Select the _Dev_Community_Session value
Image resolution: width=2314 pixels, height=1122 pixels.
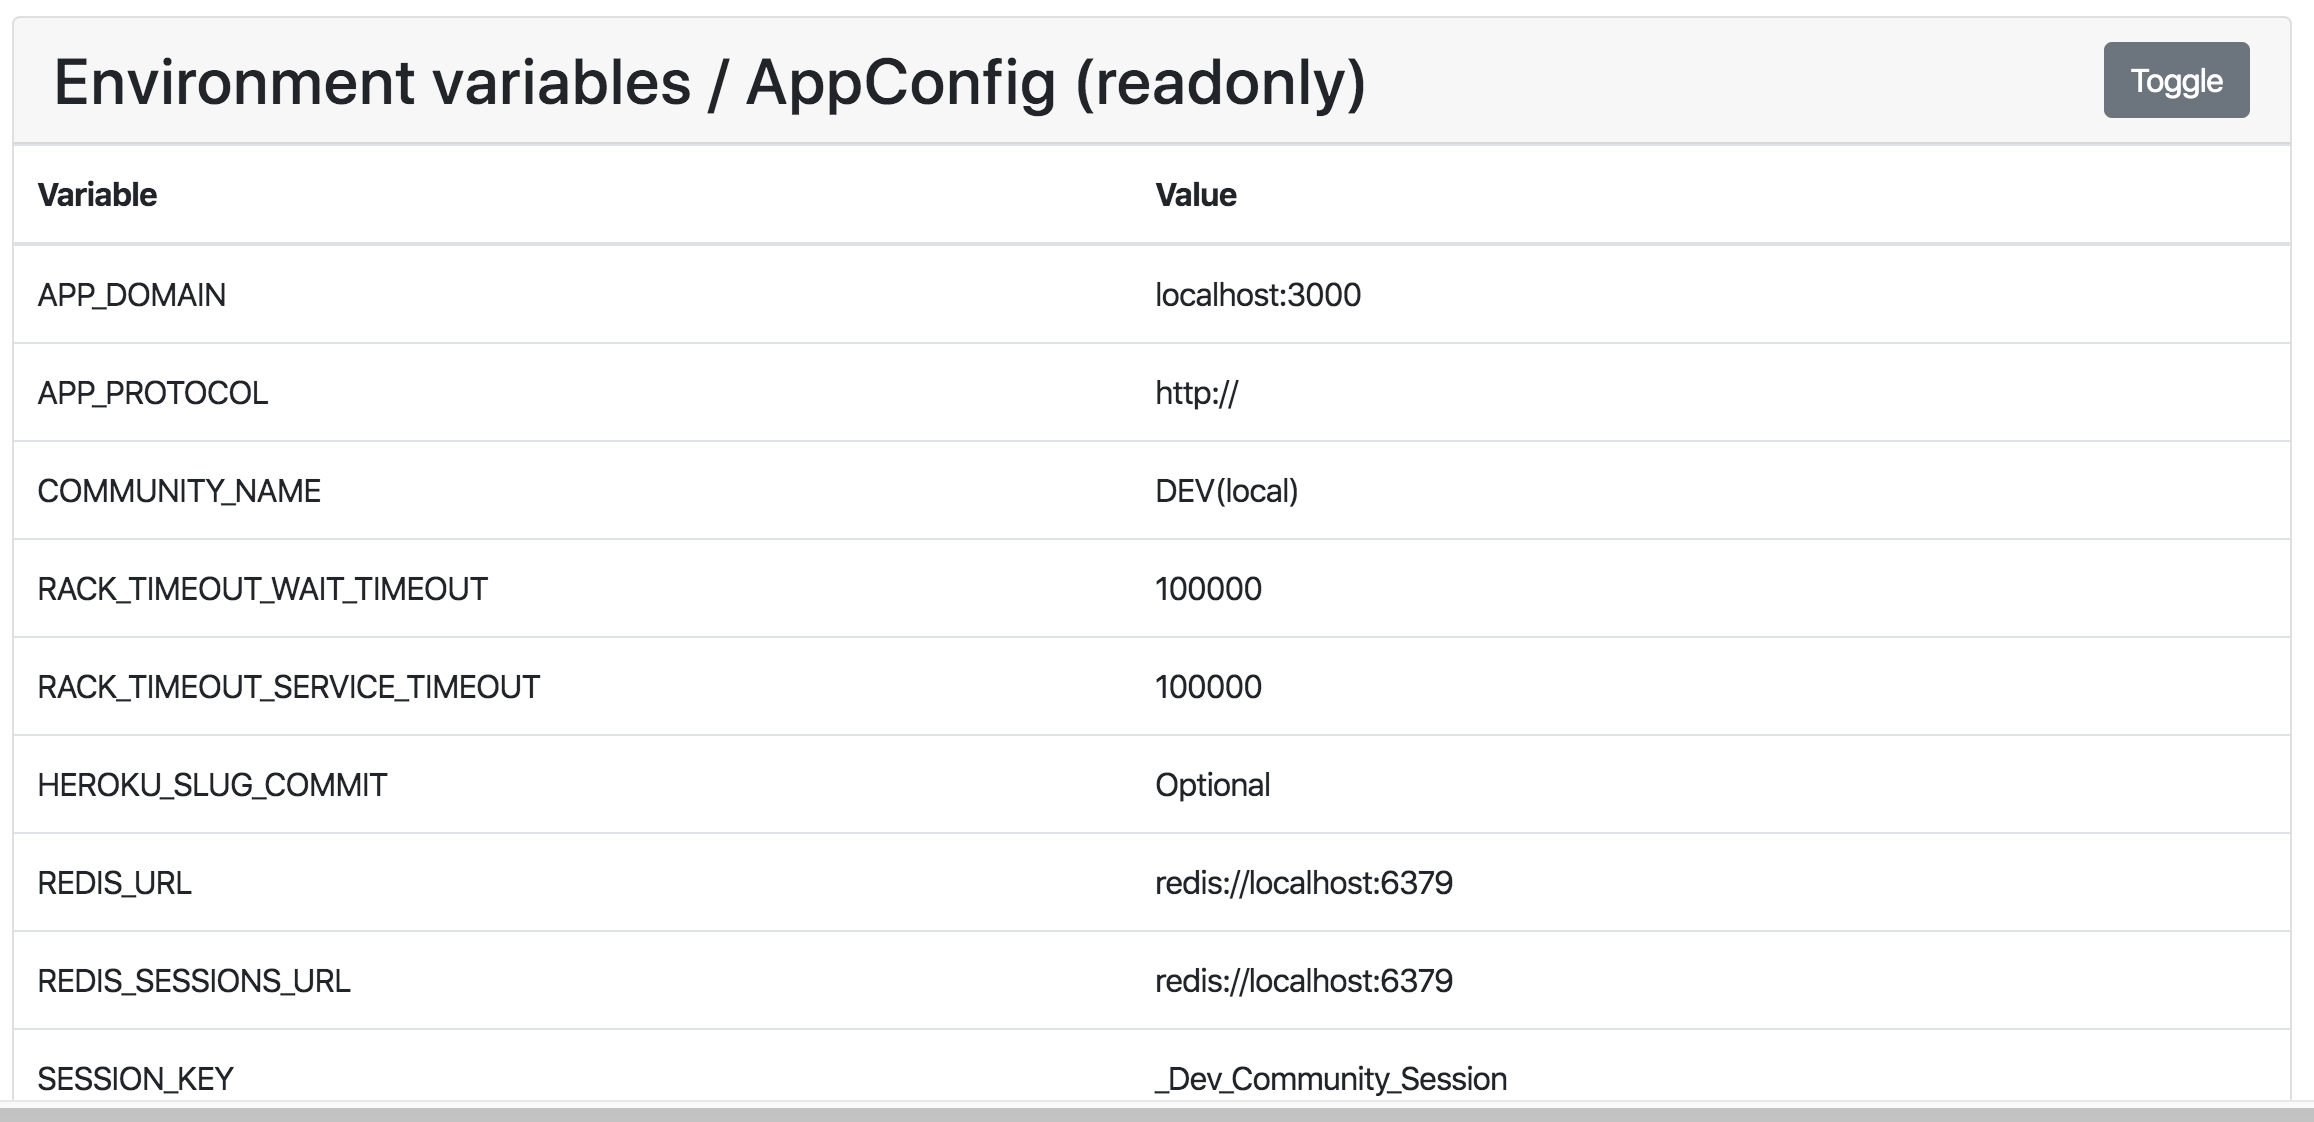[1331, 1079]
